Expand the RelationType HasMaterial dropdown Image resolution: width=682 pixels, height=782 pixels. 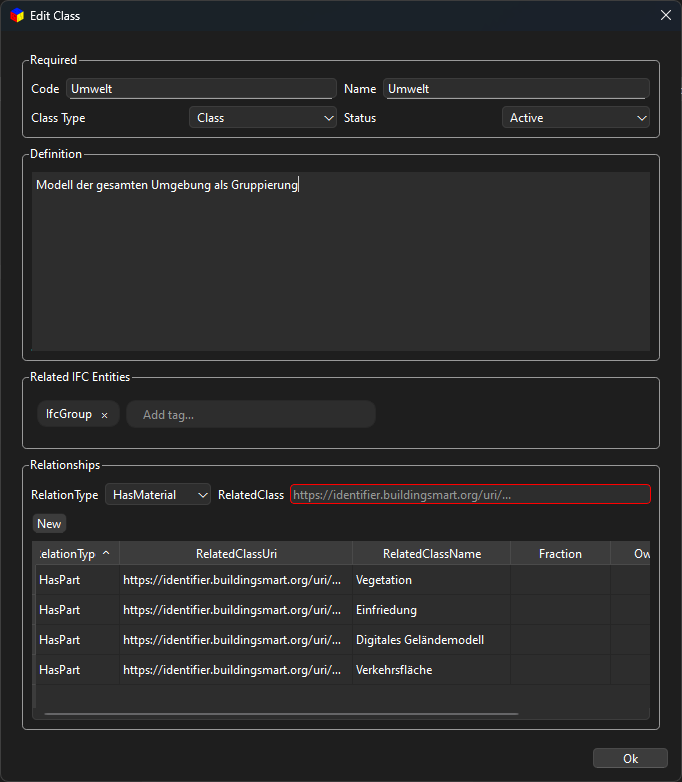[x=160, y=494]
